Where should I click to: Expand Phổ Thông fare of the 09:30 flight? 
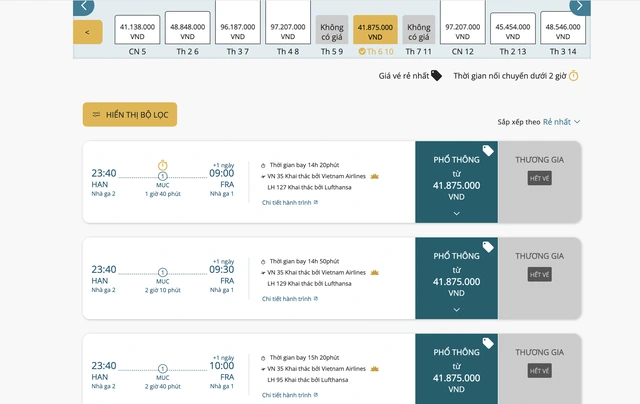(x=456, y=309)
